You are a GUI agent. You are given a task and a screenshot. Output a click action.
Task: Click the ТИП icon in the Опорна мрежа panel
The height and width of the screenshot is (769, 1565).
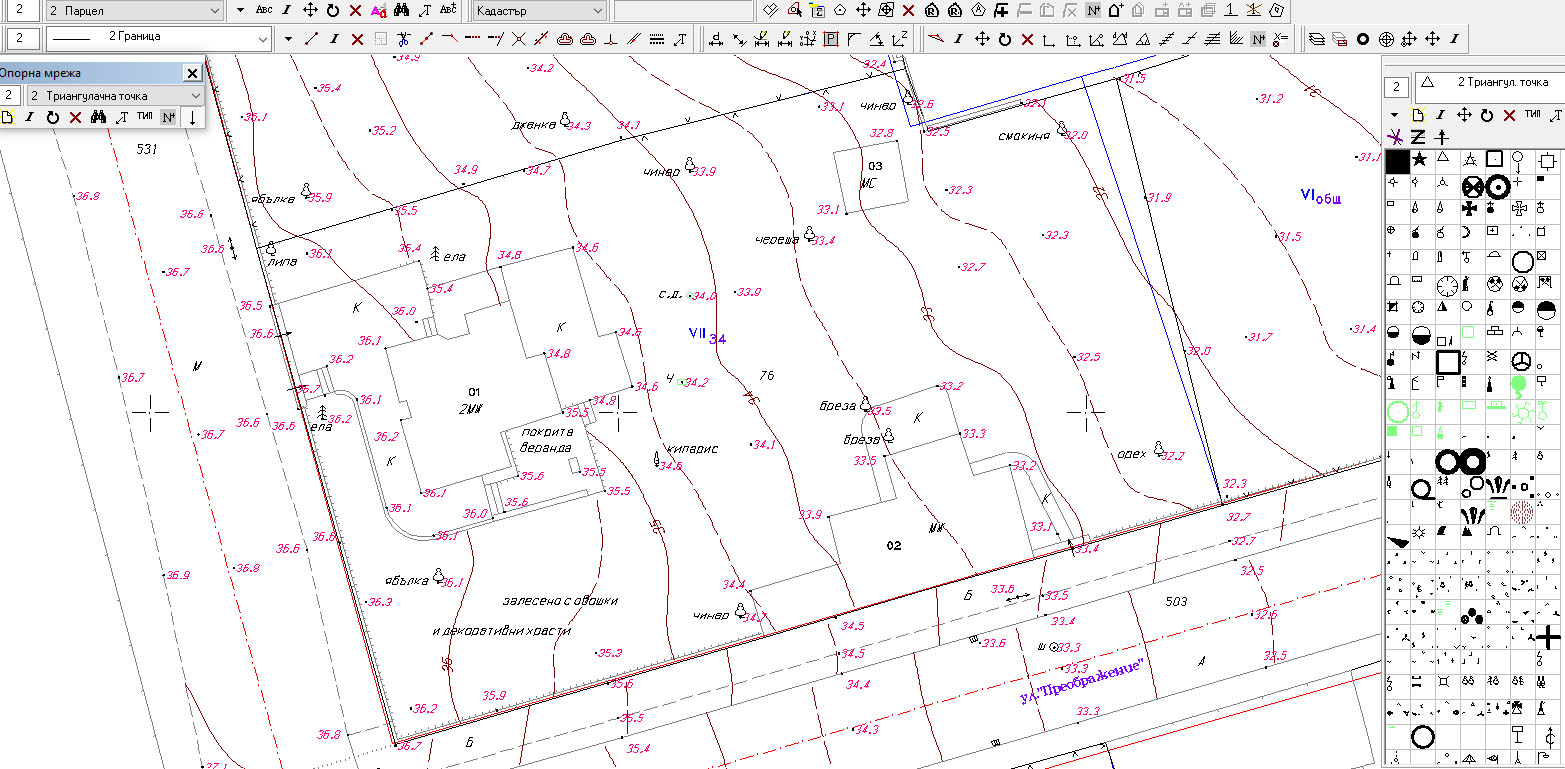tap(145, 118)
